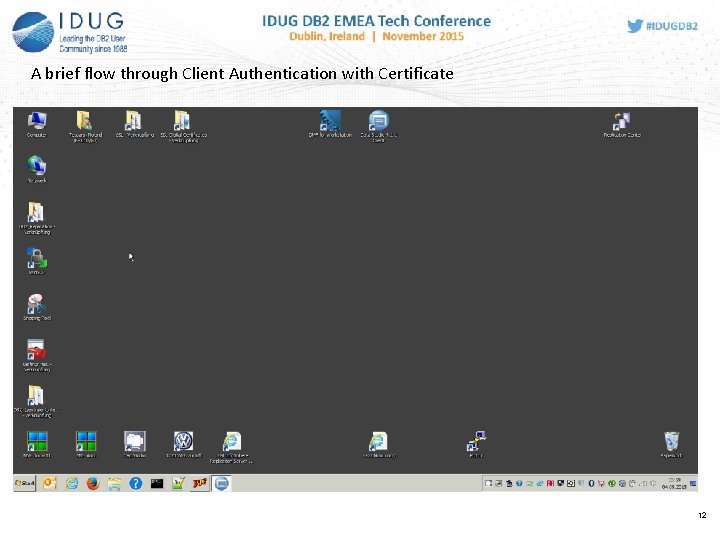Open the Replication Server Internet Explorer shortcut
This screenshot has height=540, width=720.
[231, 447]
